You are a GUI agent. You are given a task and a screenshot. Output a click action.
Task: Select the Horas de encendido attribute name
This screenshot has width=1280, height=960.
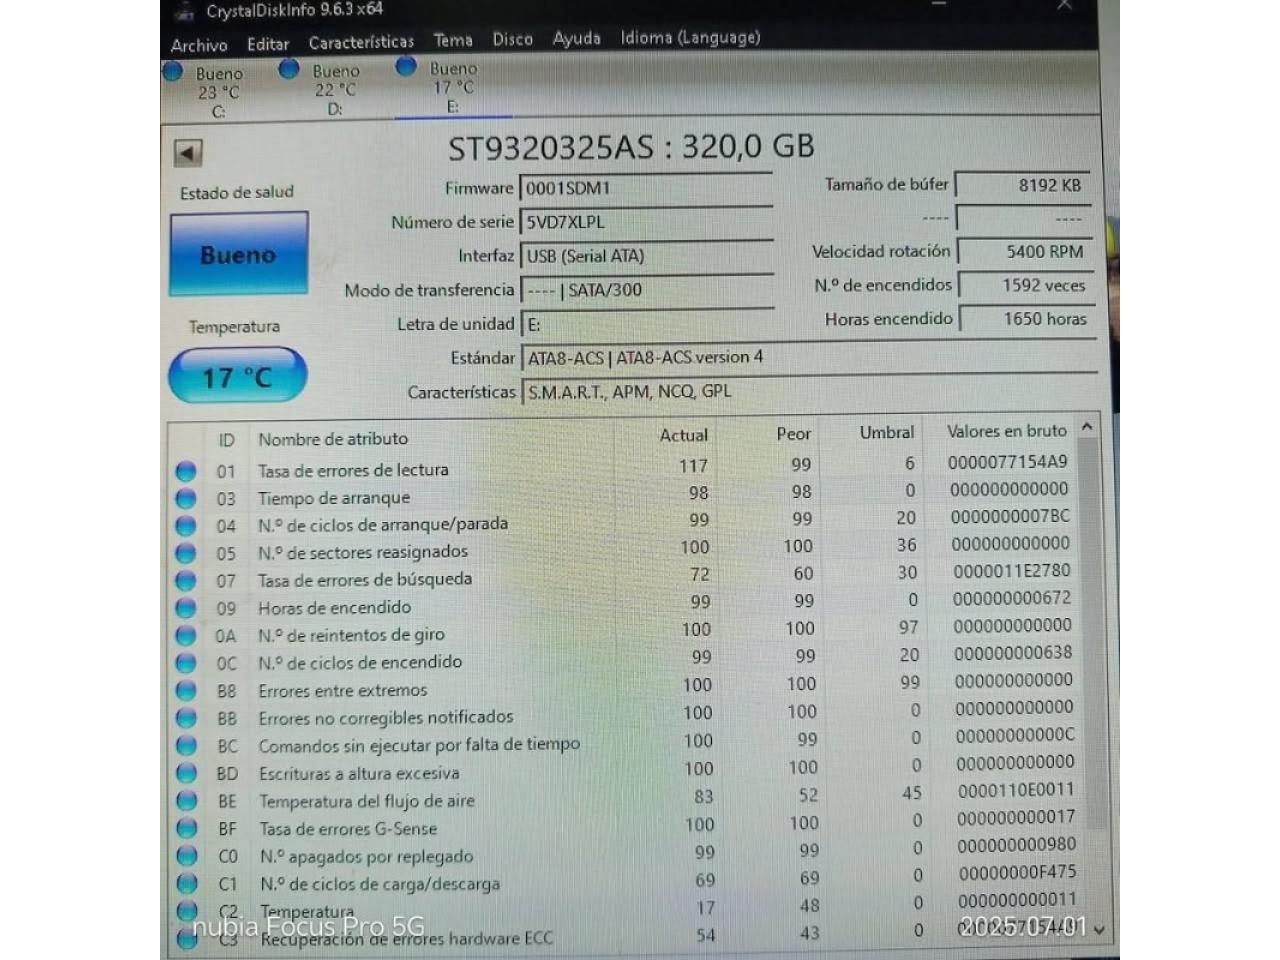click(x=335, y=607)
